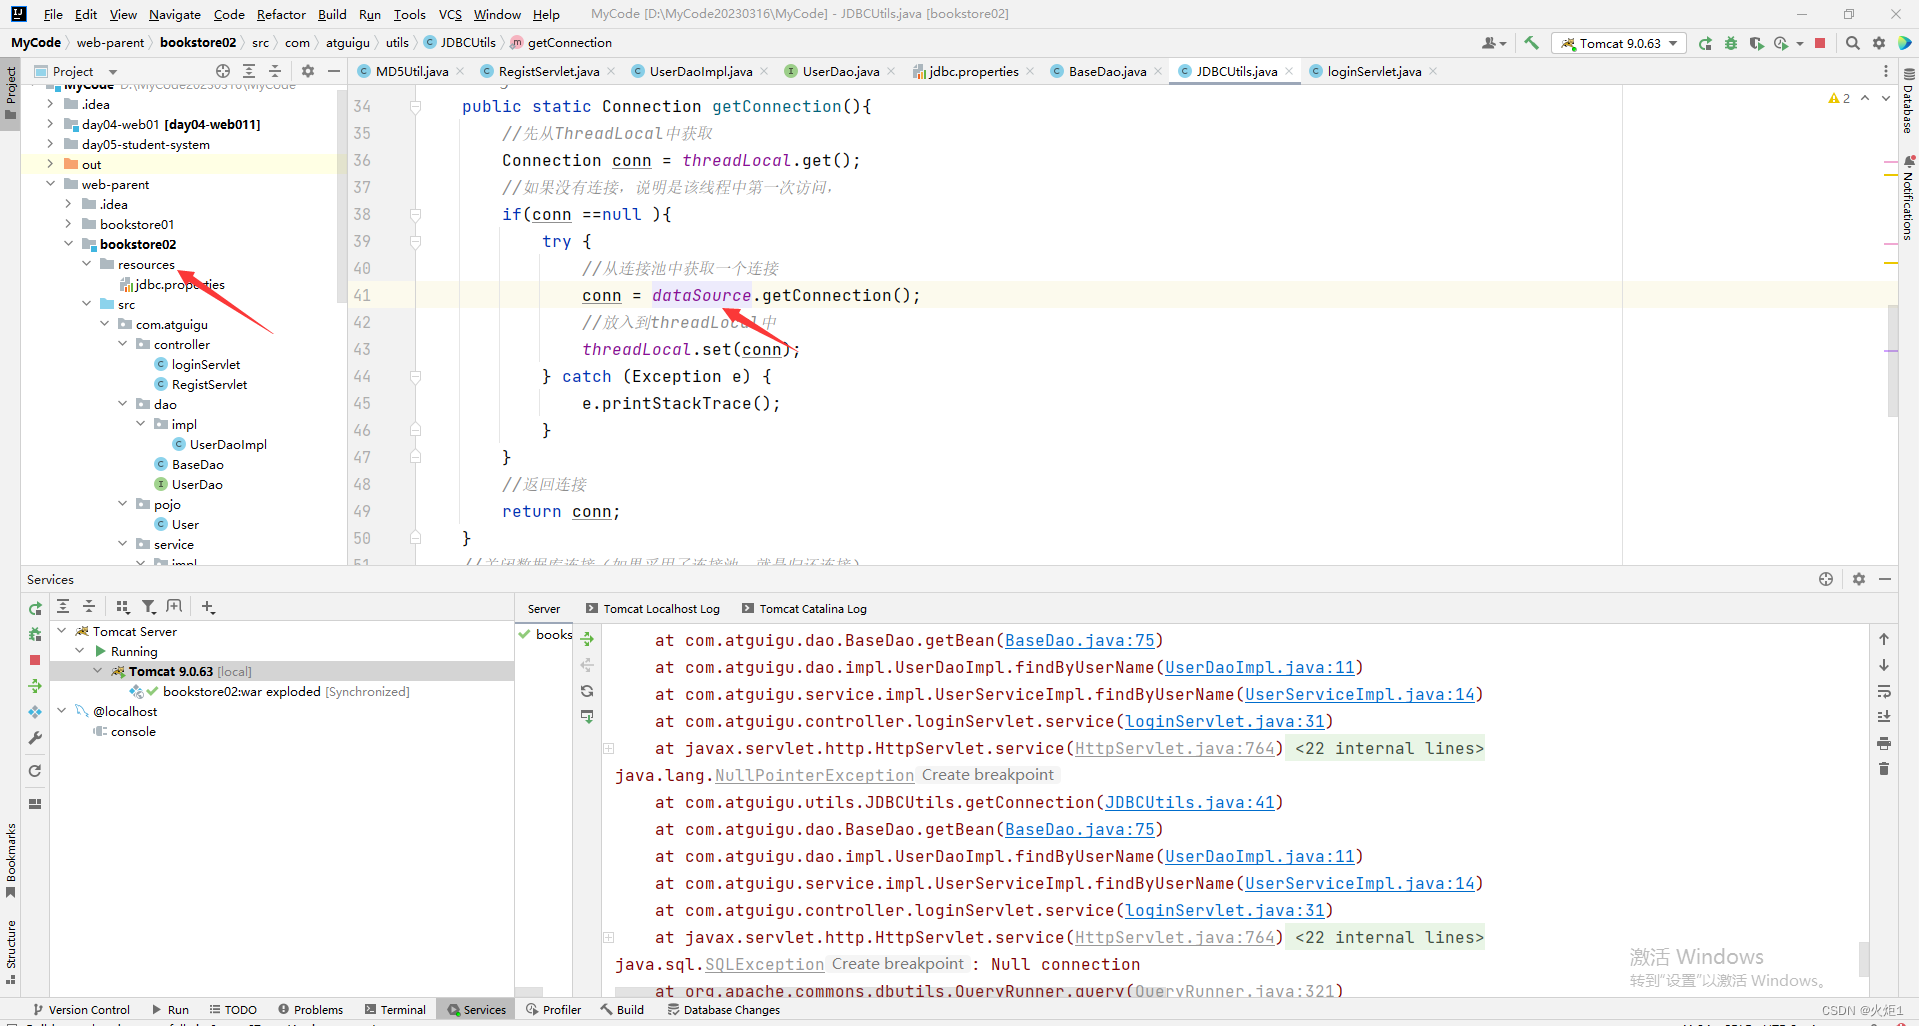Toggle Bookmarks tool window stripe button

(x=10, y=860)
